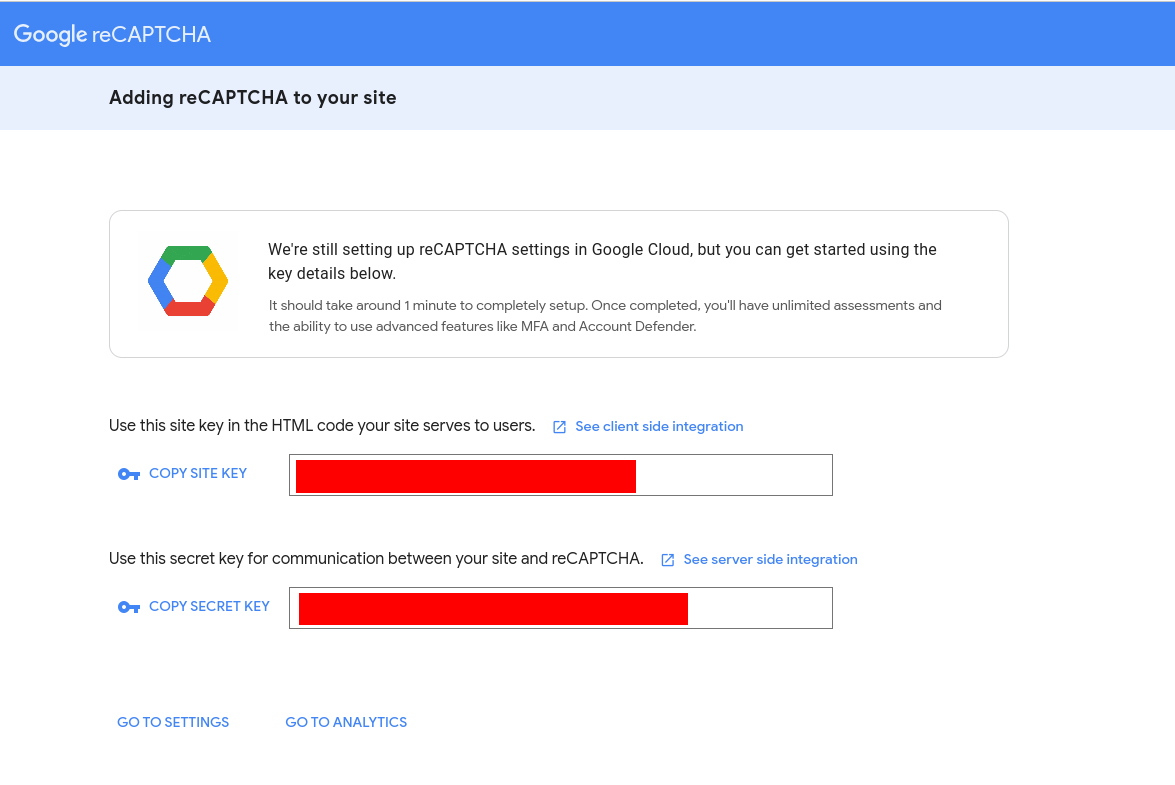Click the site key field
1175x785 pixels.
coord(561,475)
